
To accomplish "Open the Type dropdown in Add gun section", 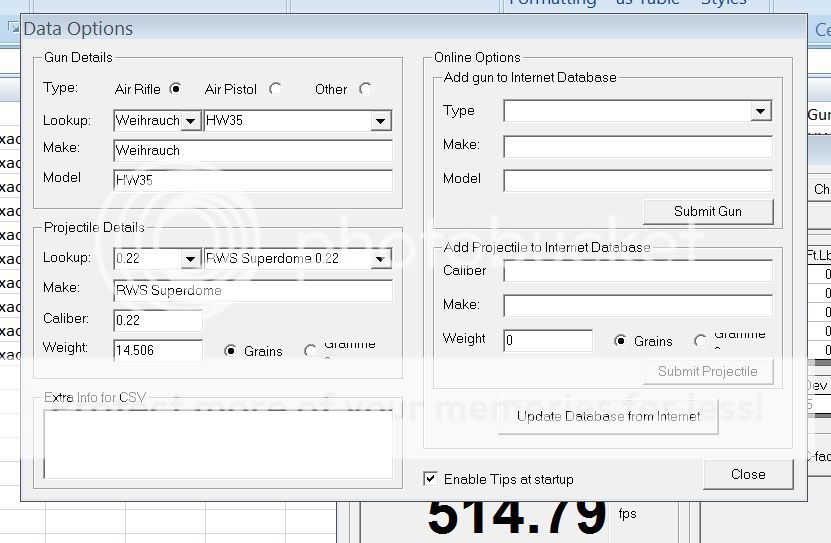I will pyautogui.click(x=761, y=111).
